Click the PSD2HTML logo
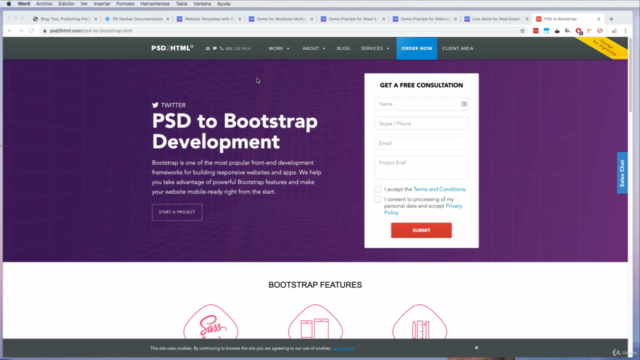Viewport: 640px width, 360px height. click(x=172, y=48)
